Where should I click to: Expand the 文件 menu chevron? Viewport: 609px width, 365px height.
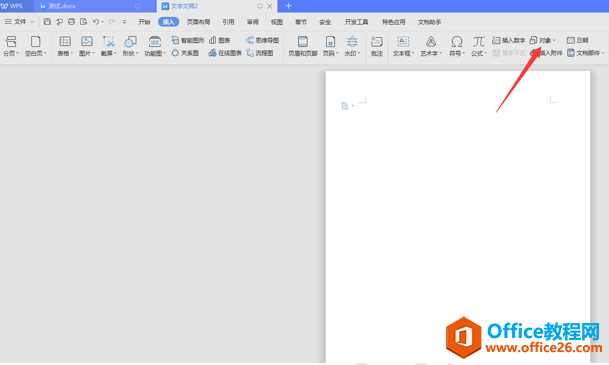(32, 22)
